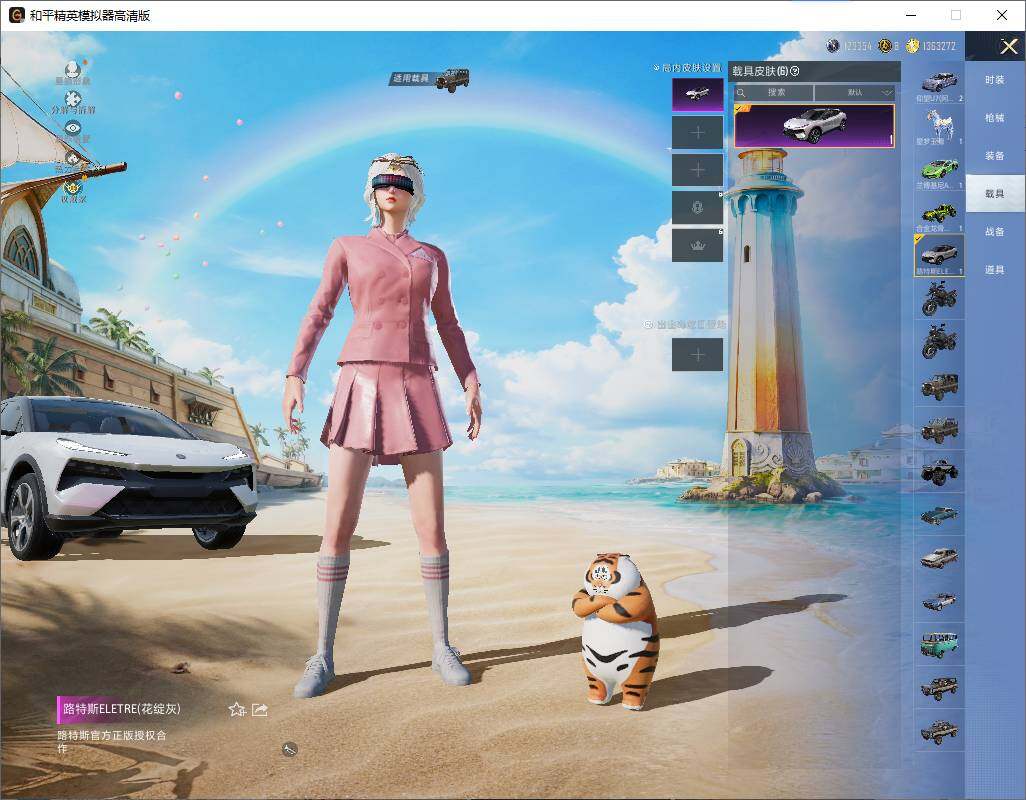Choose the teal bus vehicle thumbnail
The height and width of the screenshot is (800, 1026).
point(940,644)
